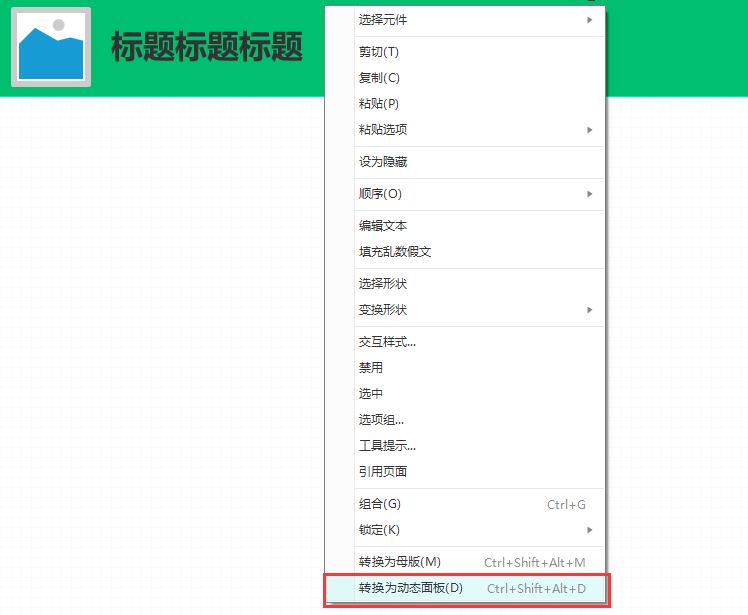The height and width of the screenshot is (615, 748).
Task: Select 转换为动态面板(D) highlighted entry
Action: [411, 588]
